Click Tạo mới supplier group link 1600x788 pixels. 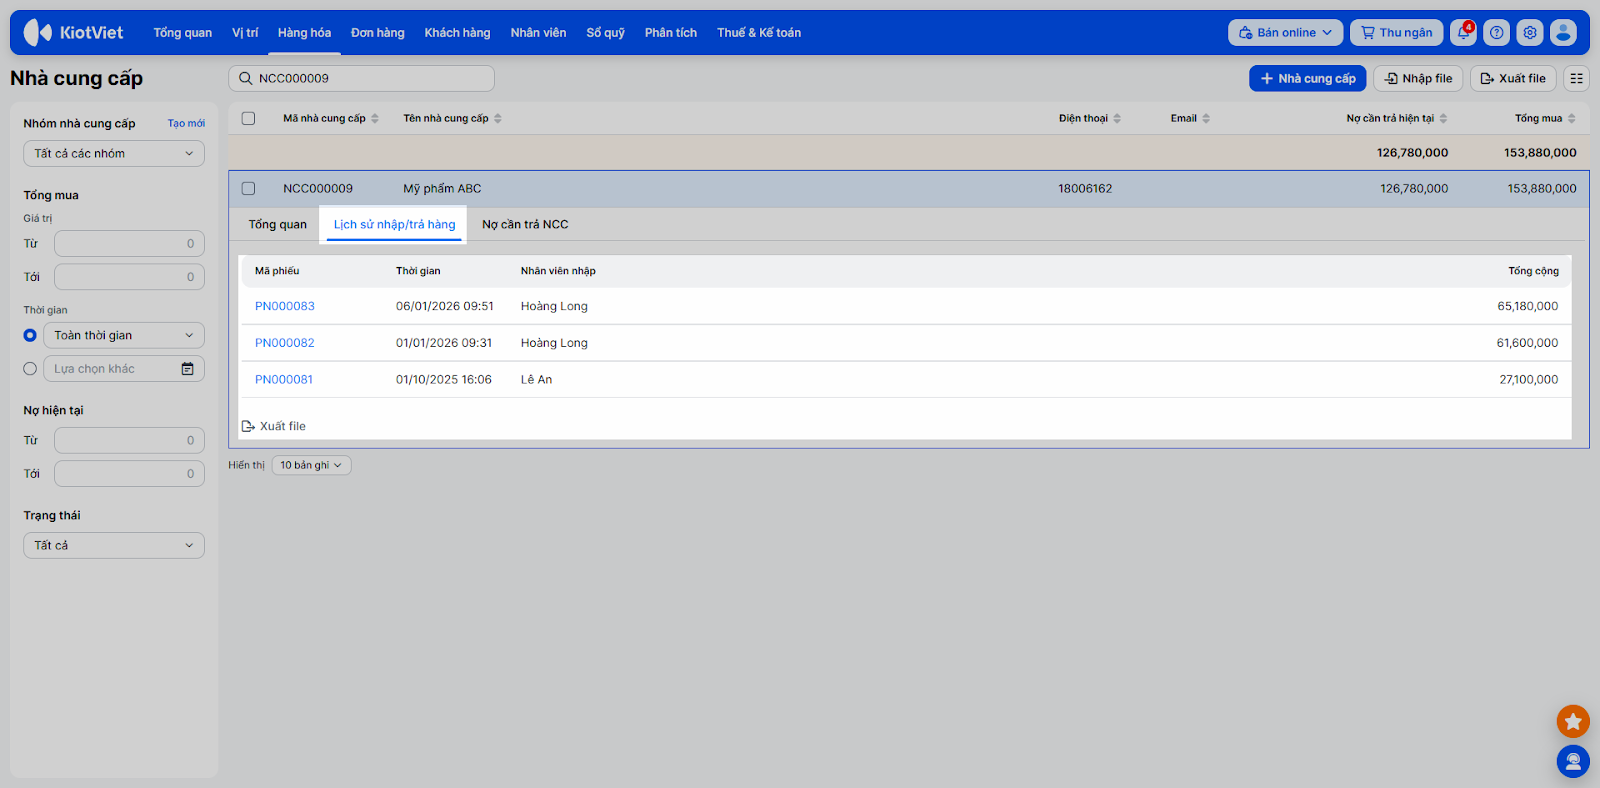(x=186, y=123)
